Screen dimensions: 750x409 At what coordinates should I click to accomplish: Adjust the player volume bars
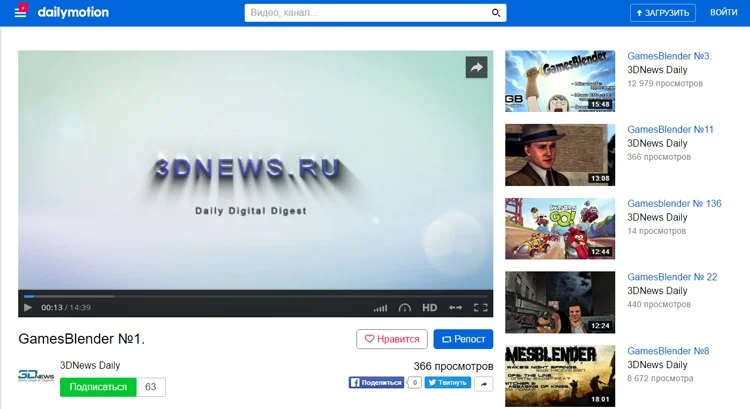tap(380, 308)
